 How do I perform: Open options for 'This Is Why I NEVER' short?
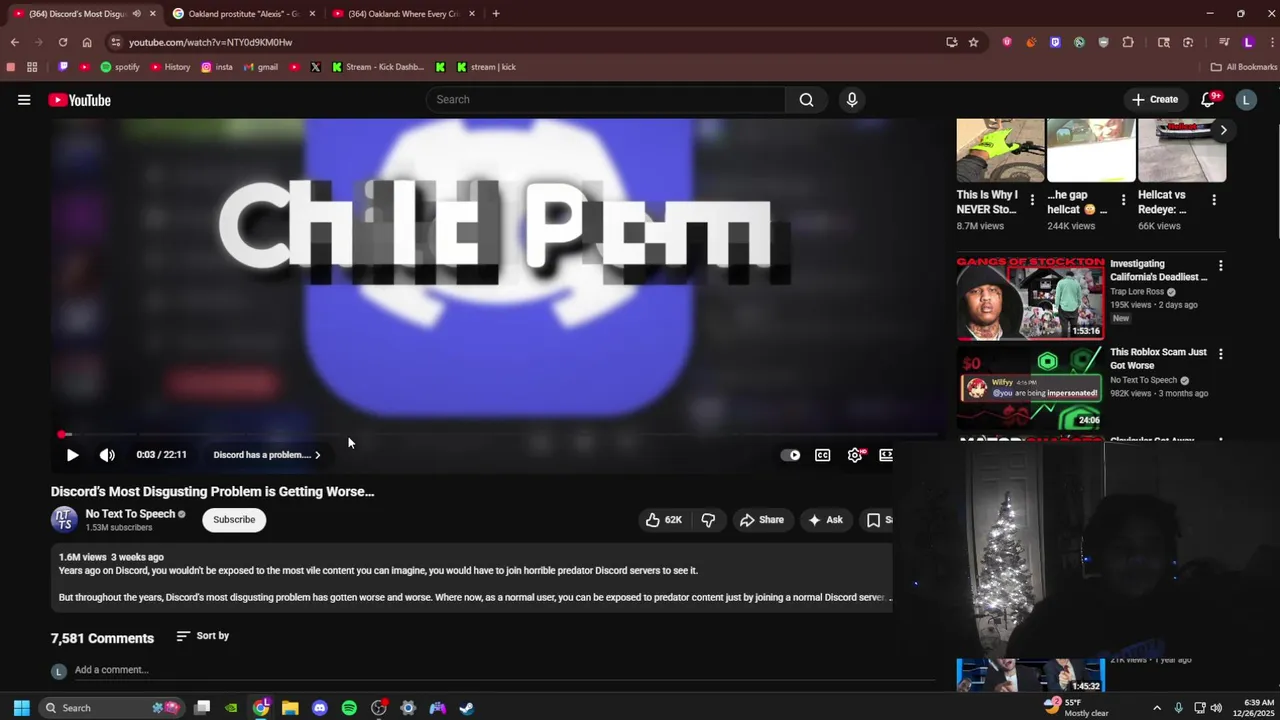point(1032,200)
